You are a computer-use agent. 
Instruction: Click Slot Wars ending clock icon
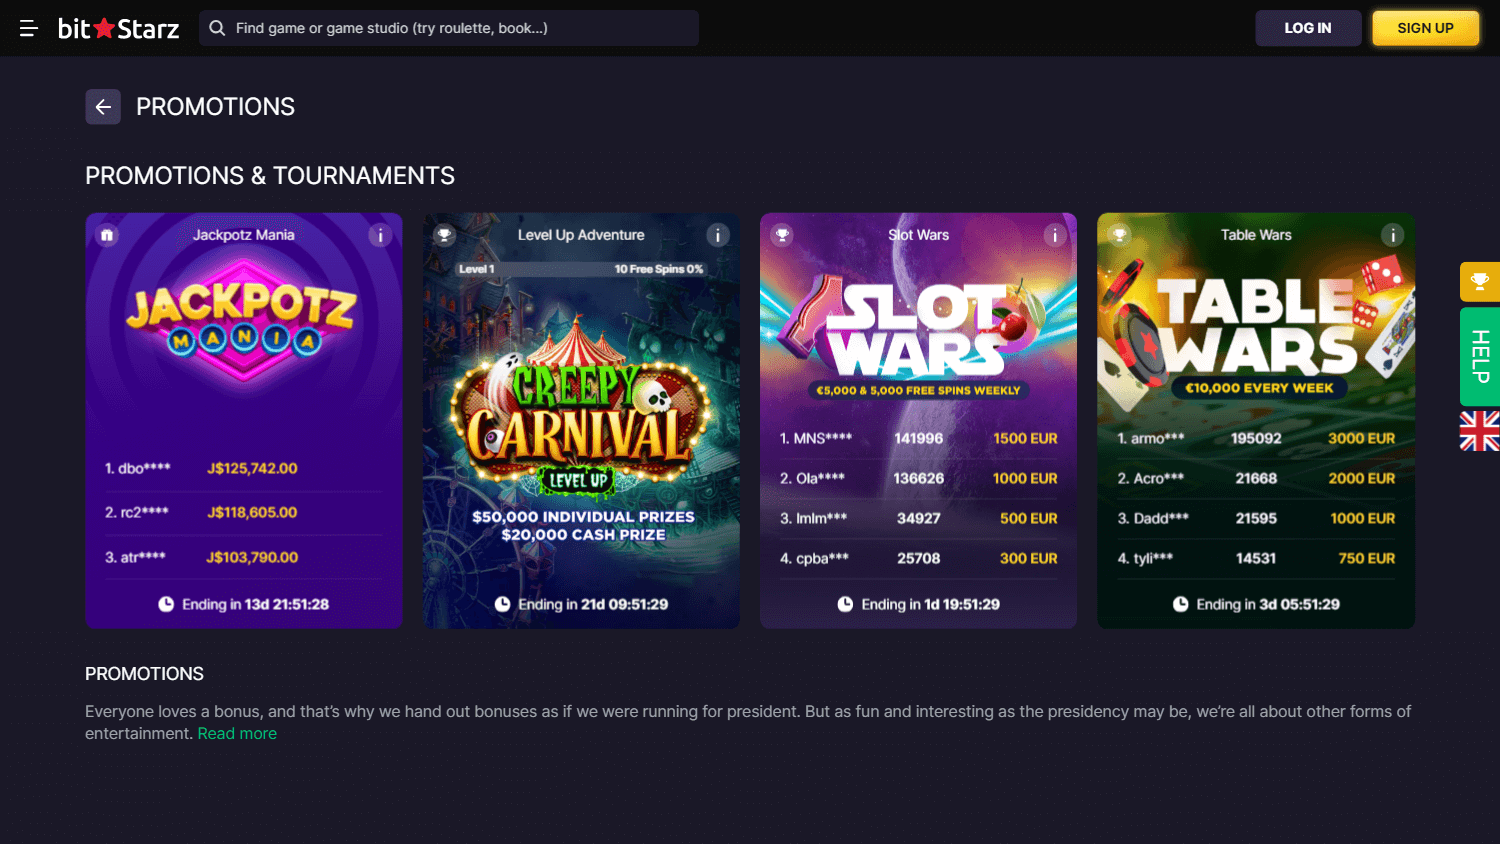(845, 604)
